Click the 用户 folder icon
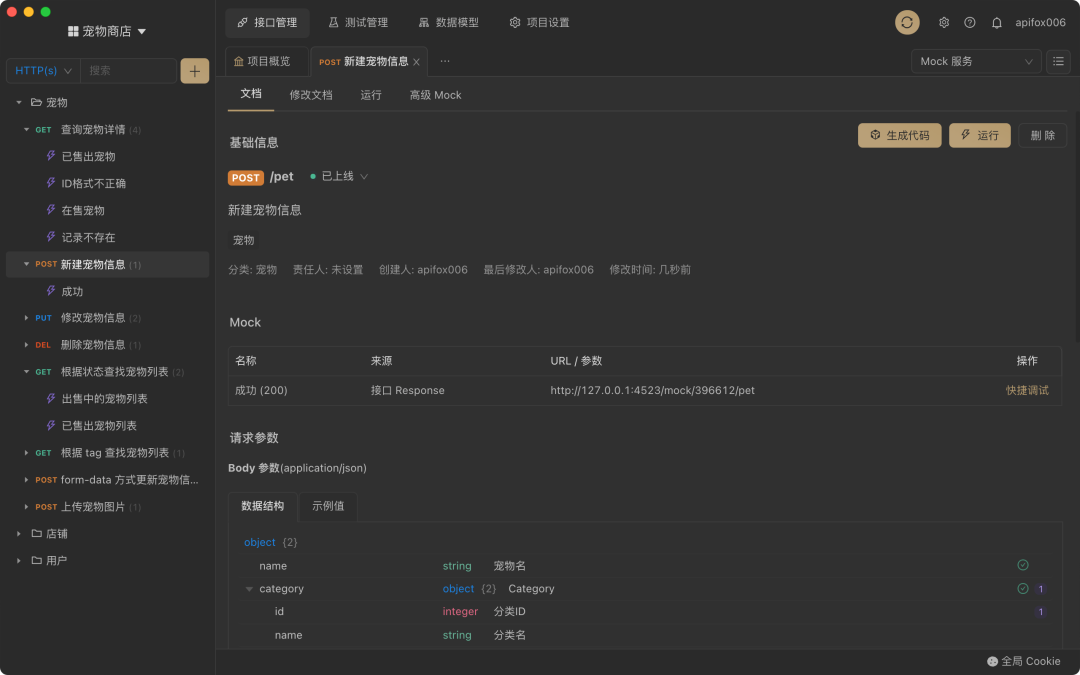This screenshot has width=1080, height=675. [37, 561]
